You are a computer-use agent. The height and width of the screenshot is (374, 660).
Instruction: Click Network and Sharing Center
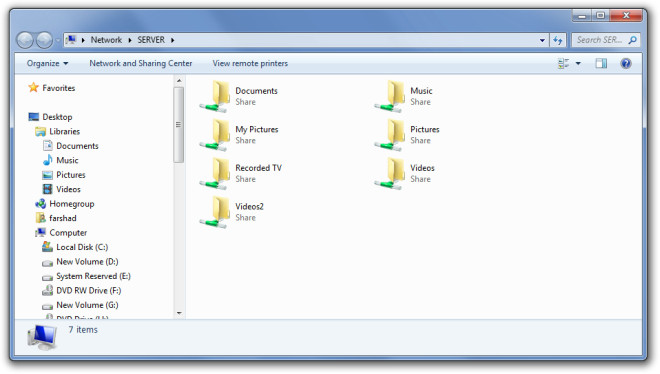[x=141, y=63]
